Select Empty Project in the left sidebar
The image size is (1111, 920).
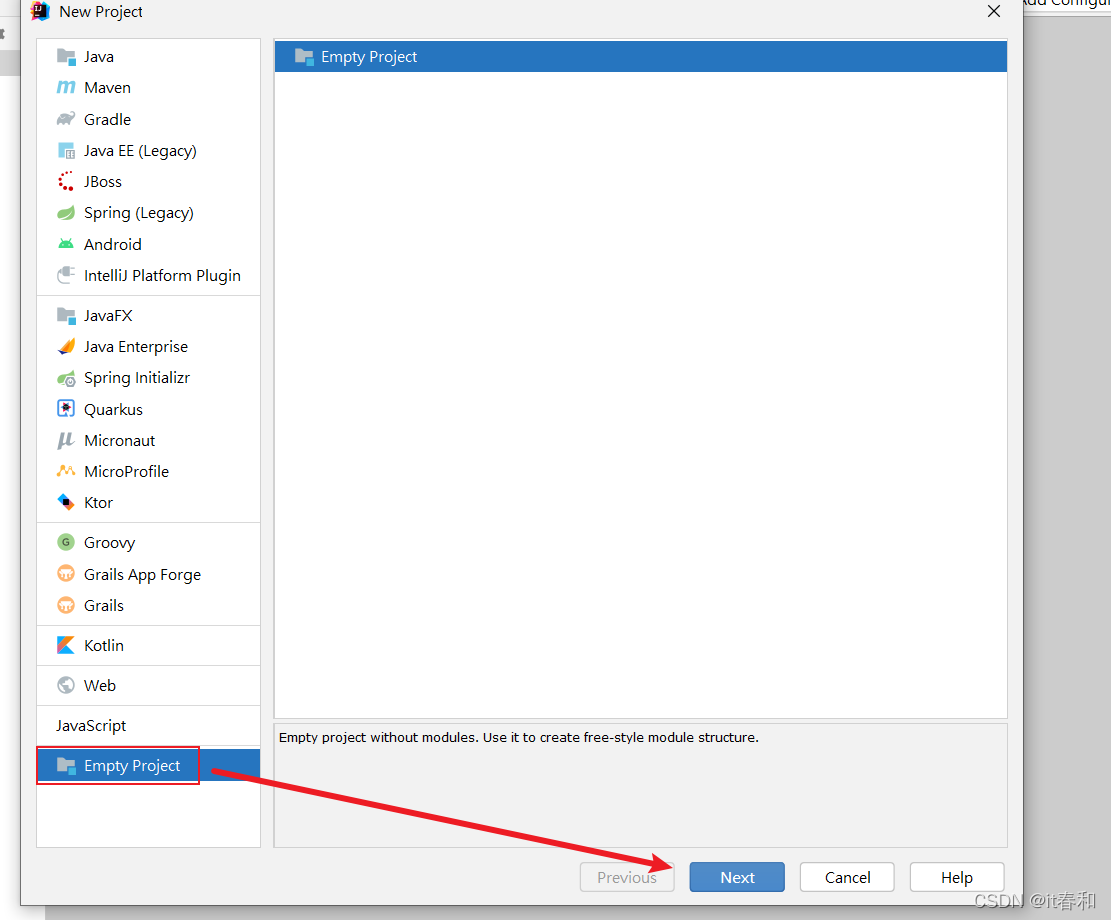[148, 765]
